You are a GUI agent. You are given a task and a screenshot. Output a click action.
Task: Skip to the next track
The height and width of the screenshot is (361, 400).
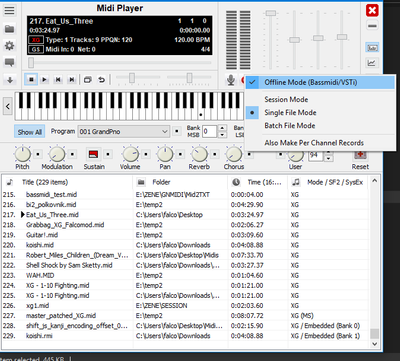[71, 80]
